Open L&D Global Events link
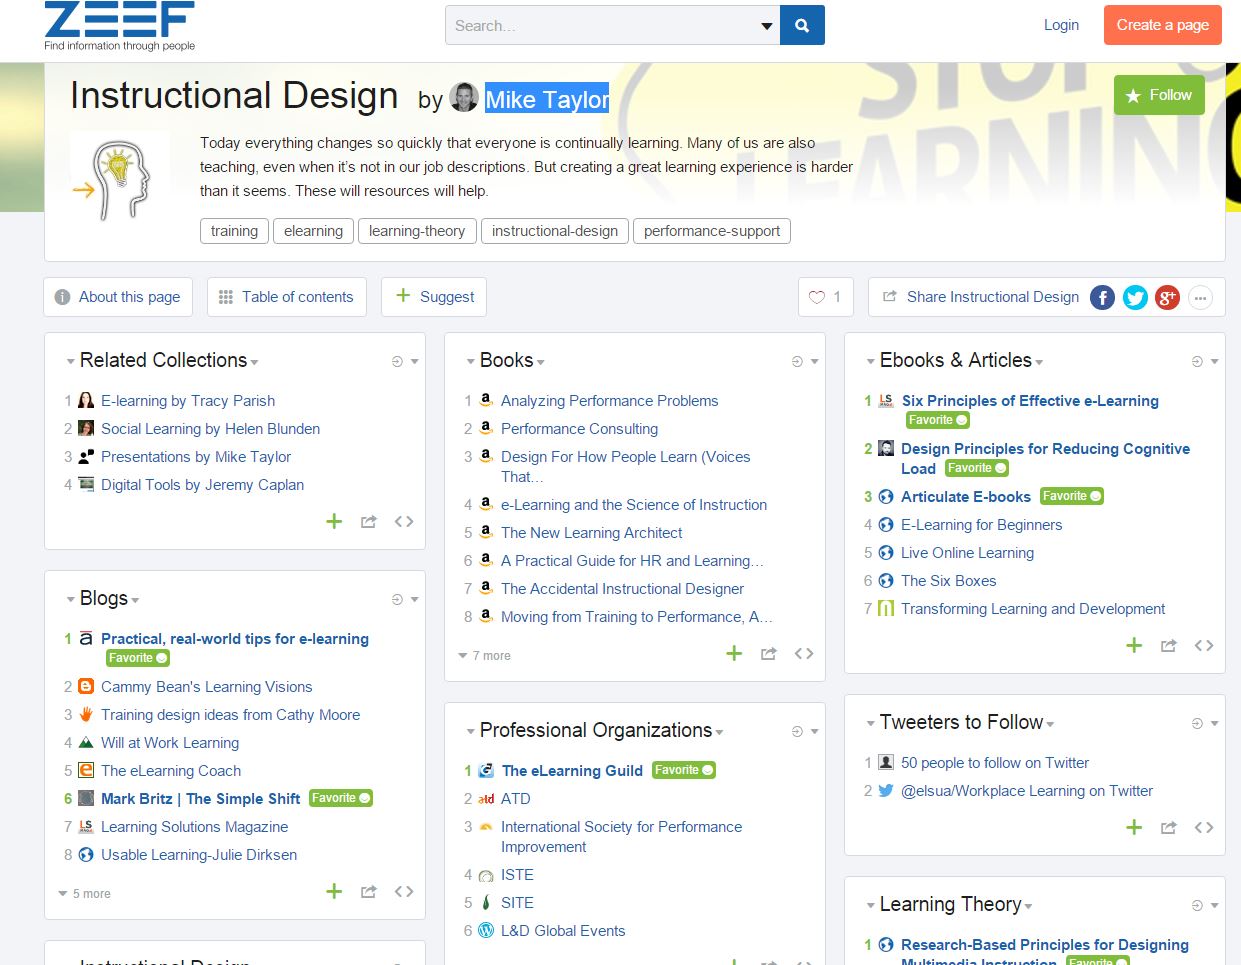This screenshot has width=1241, height=965. click(563, 931)
